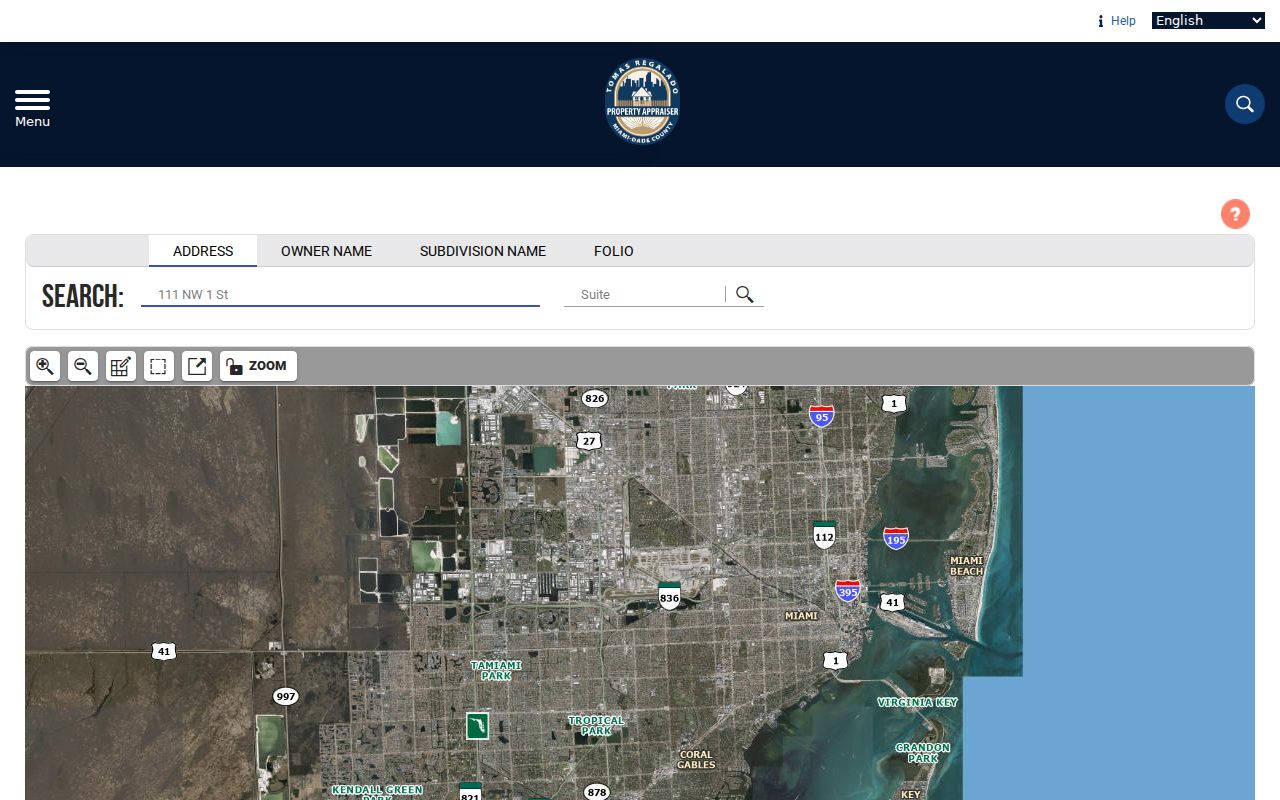Open the hamburger Menu
This screenshot has height=800, width=1280.
(32, 108)
